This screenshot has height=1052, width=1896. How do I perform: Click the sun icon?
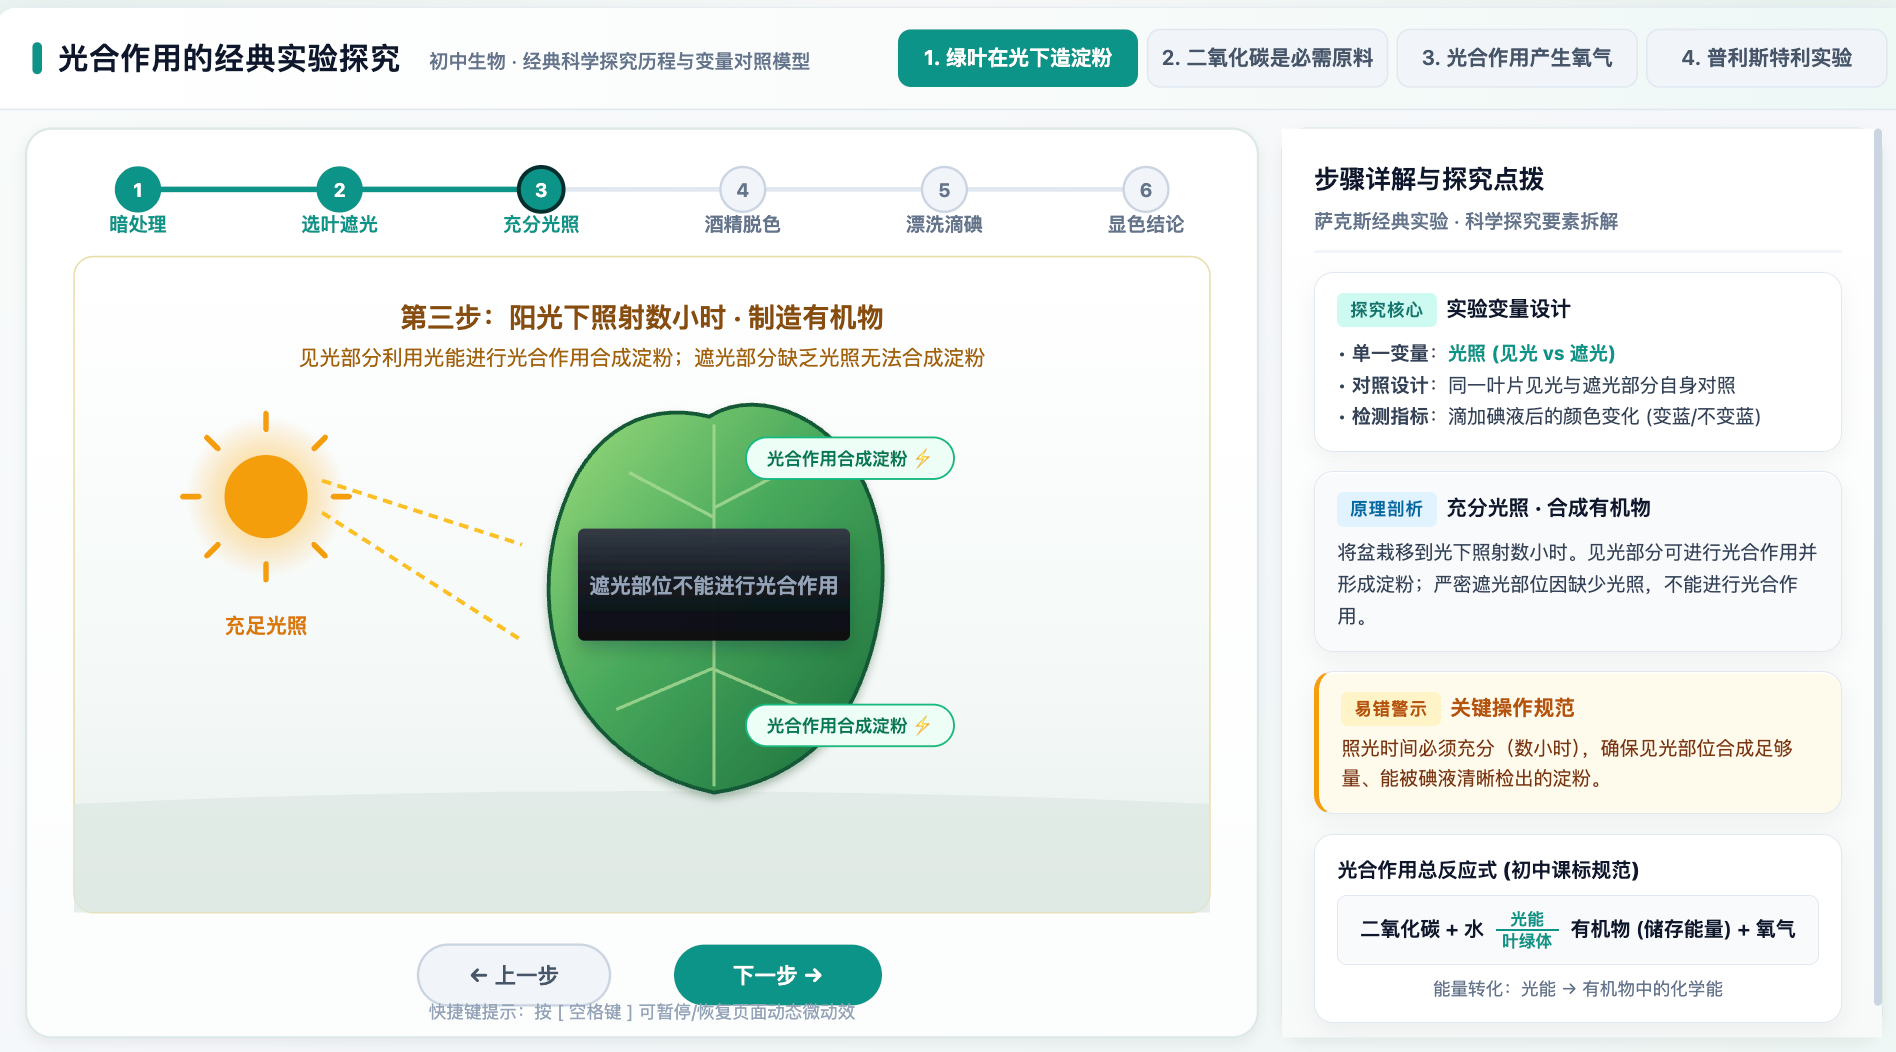(266, 496)
